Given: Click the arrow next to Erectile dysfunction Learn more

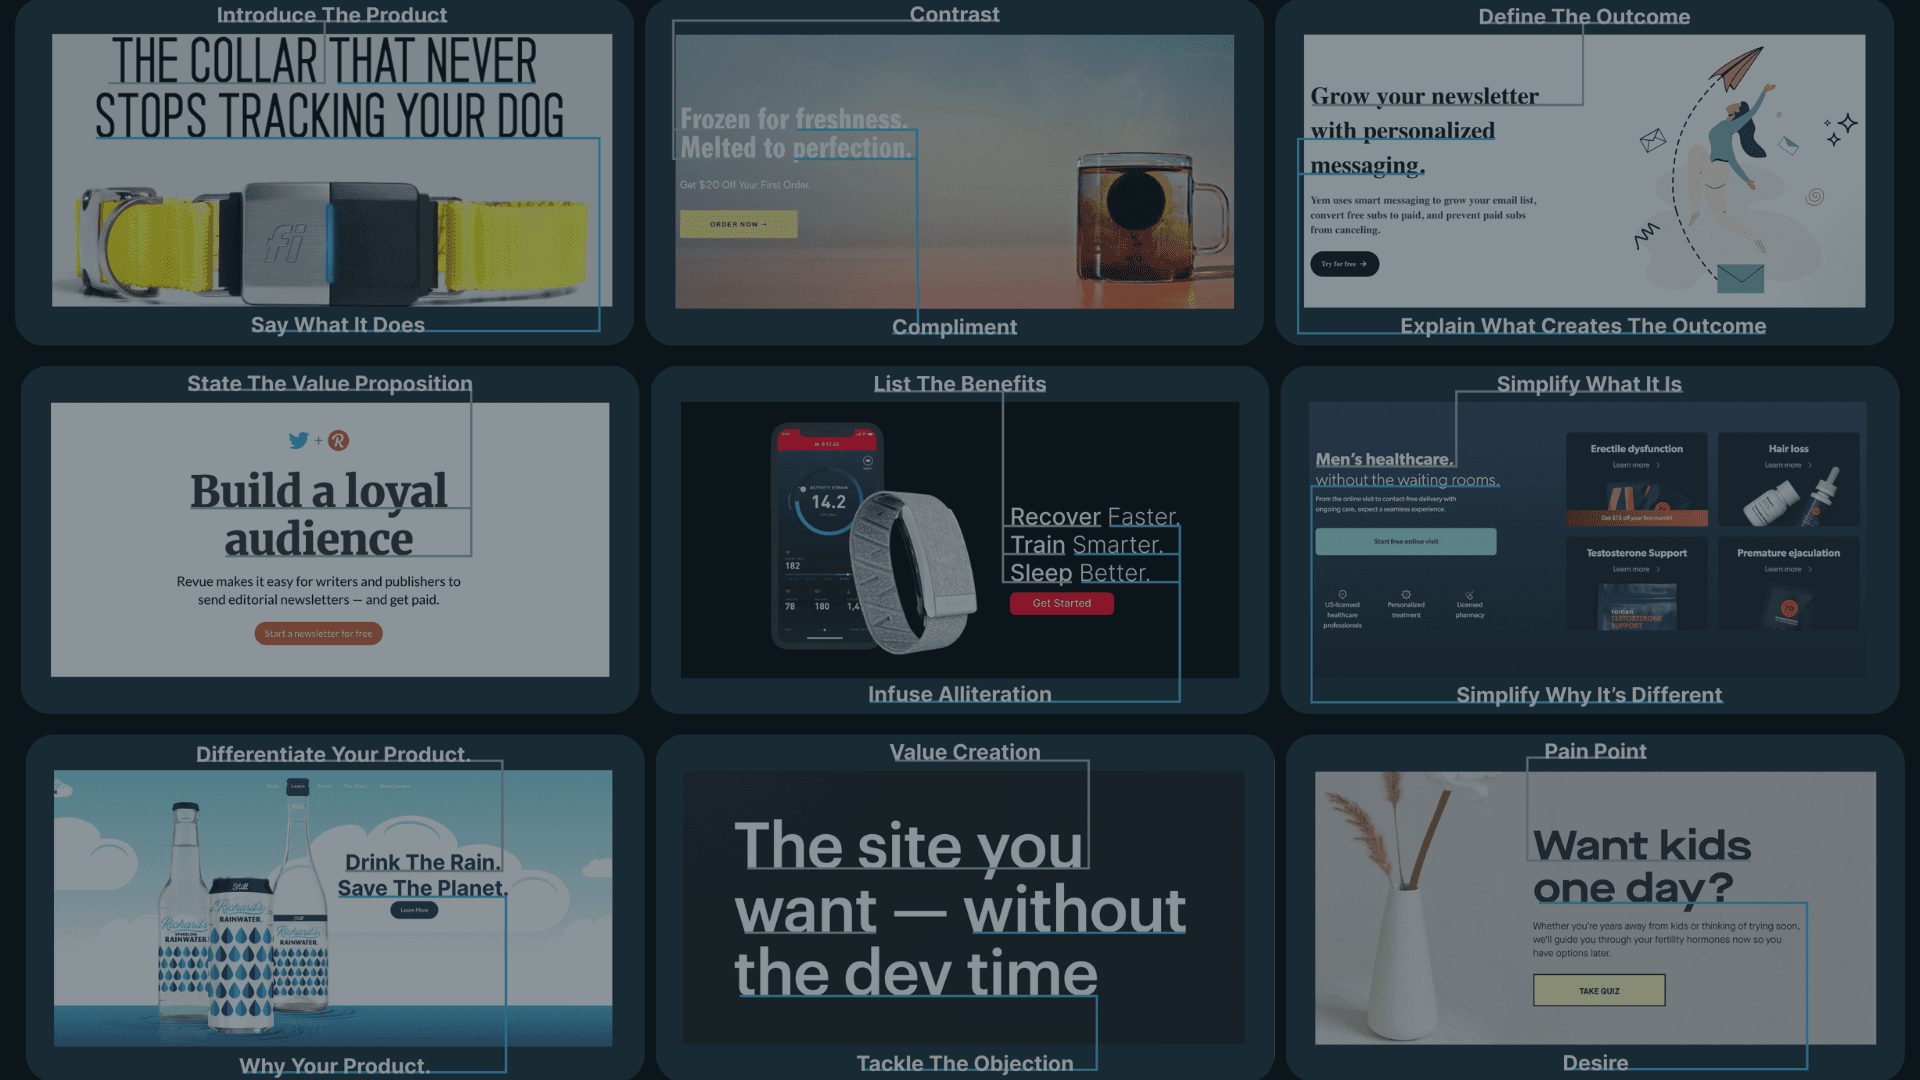Looking at the screenshot, I should tap(1658, 465).
